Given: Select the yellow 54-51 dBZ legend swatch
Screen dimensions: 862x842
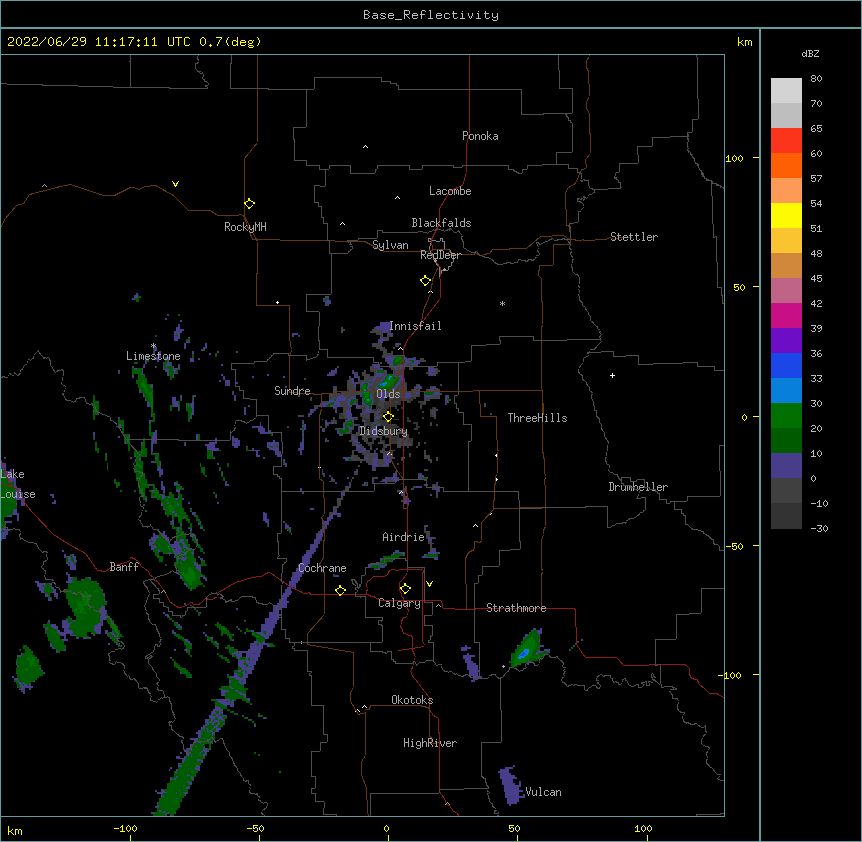Looking at the screenshot, I should click(x=786, y=215).
